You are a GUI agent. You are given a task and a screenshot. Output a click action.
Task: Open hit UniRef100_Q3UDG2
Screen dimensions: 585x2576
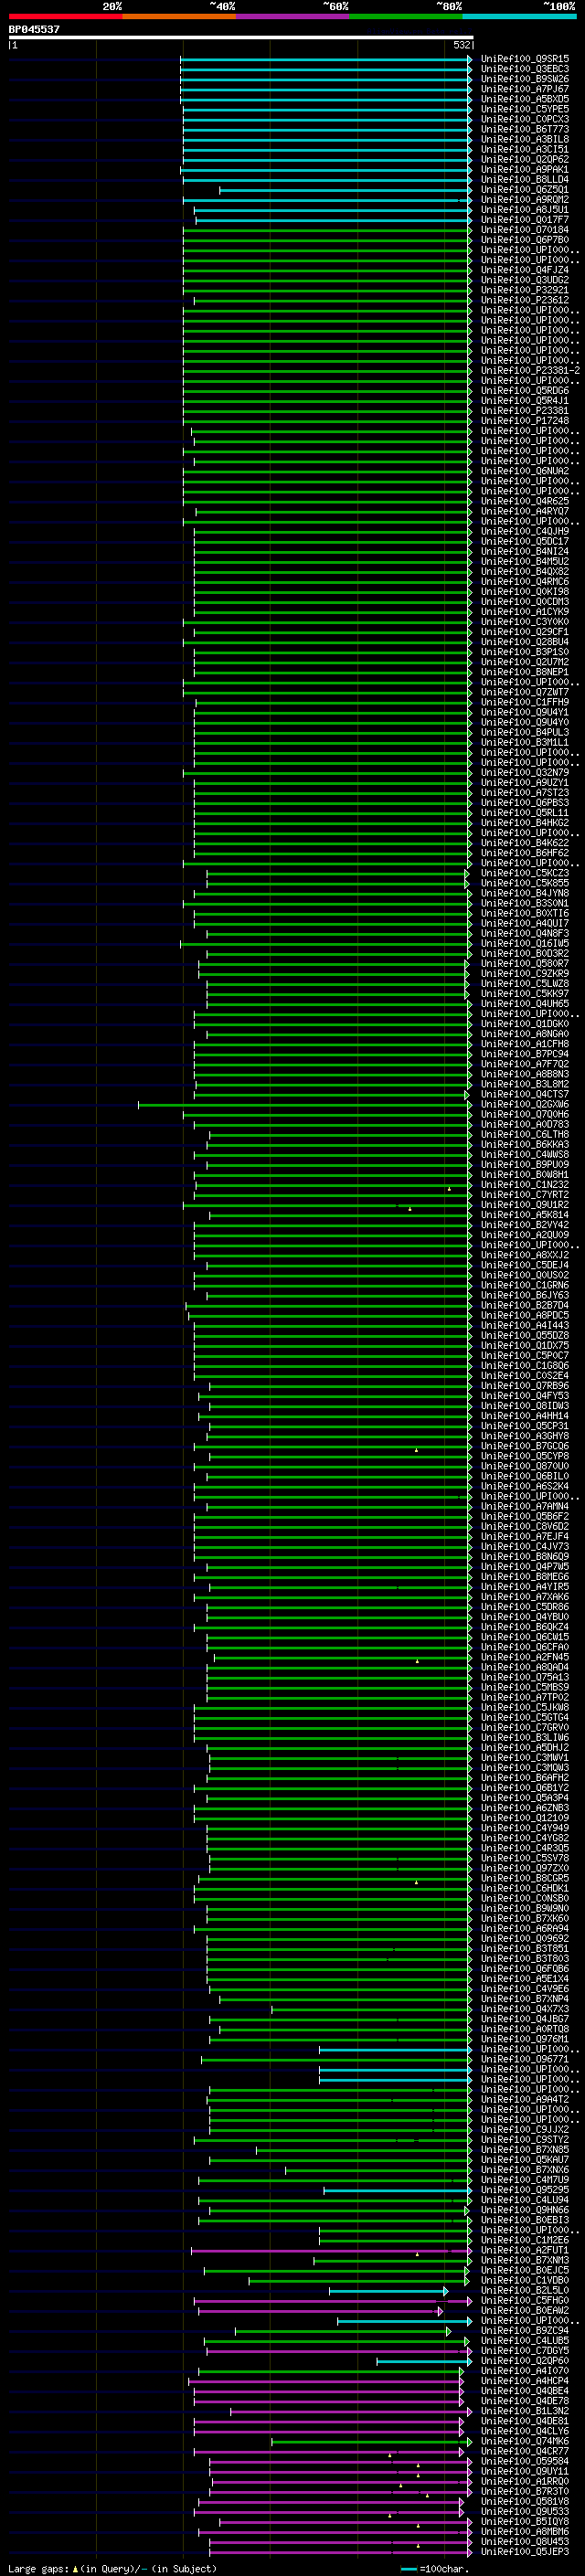pos(524,280)
